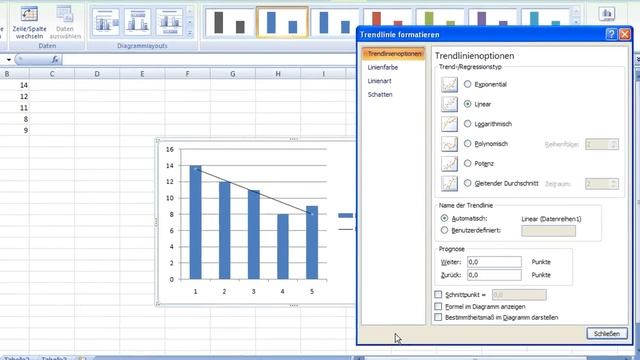Enable Bestimmtheitsmaß im Diagramm darstellen checkbox

438,317
